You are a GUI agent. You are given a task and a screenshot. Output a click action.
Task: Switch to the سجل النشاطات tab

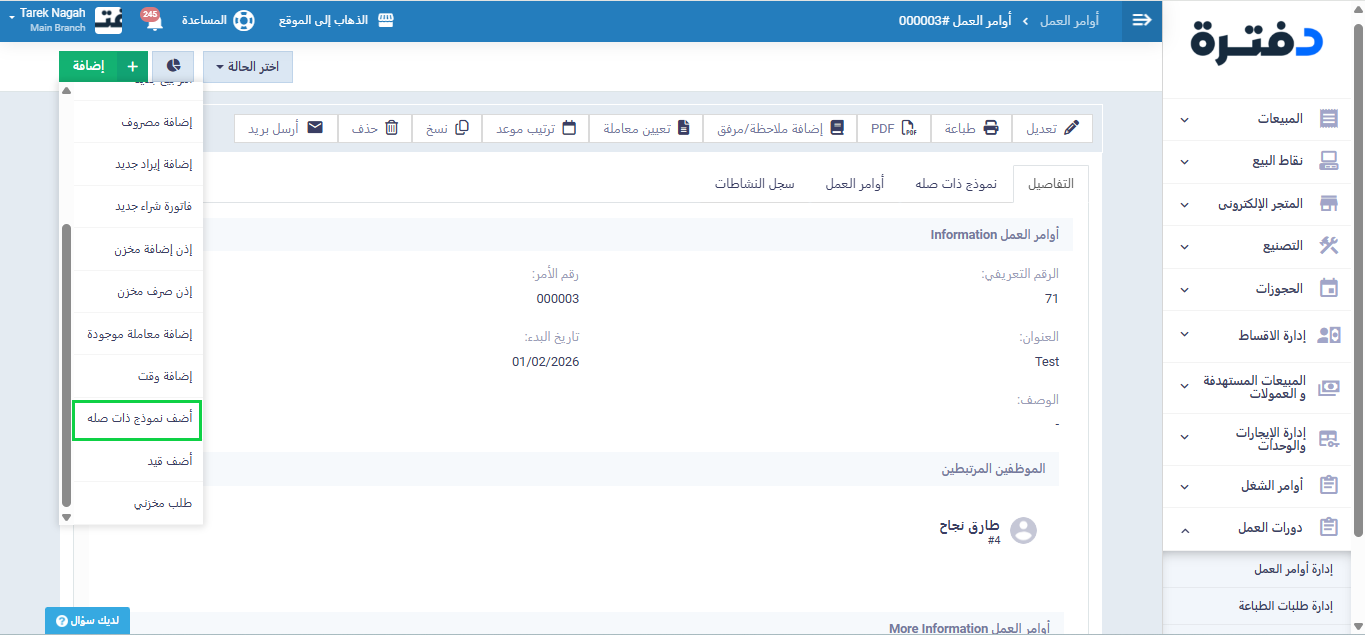point(754,184)
